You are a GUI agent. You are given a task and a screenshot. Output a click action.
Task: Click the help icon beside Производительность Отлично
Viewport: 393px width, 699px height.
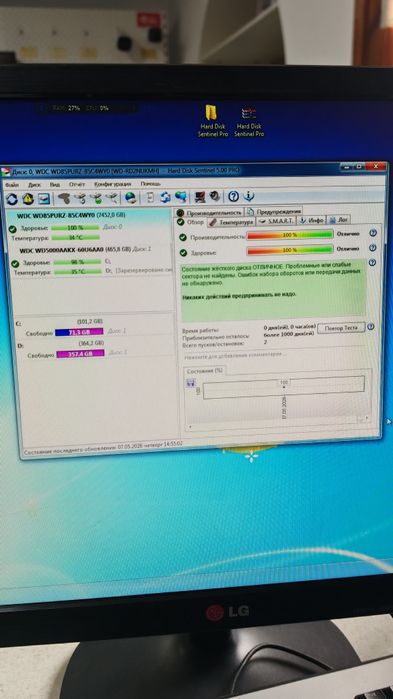click(x=373, y=233)
